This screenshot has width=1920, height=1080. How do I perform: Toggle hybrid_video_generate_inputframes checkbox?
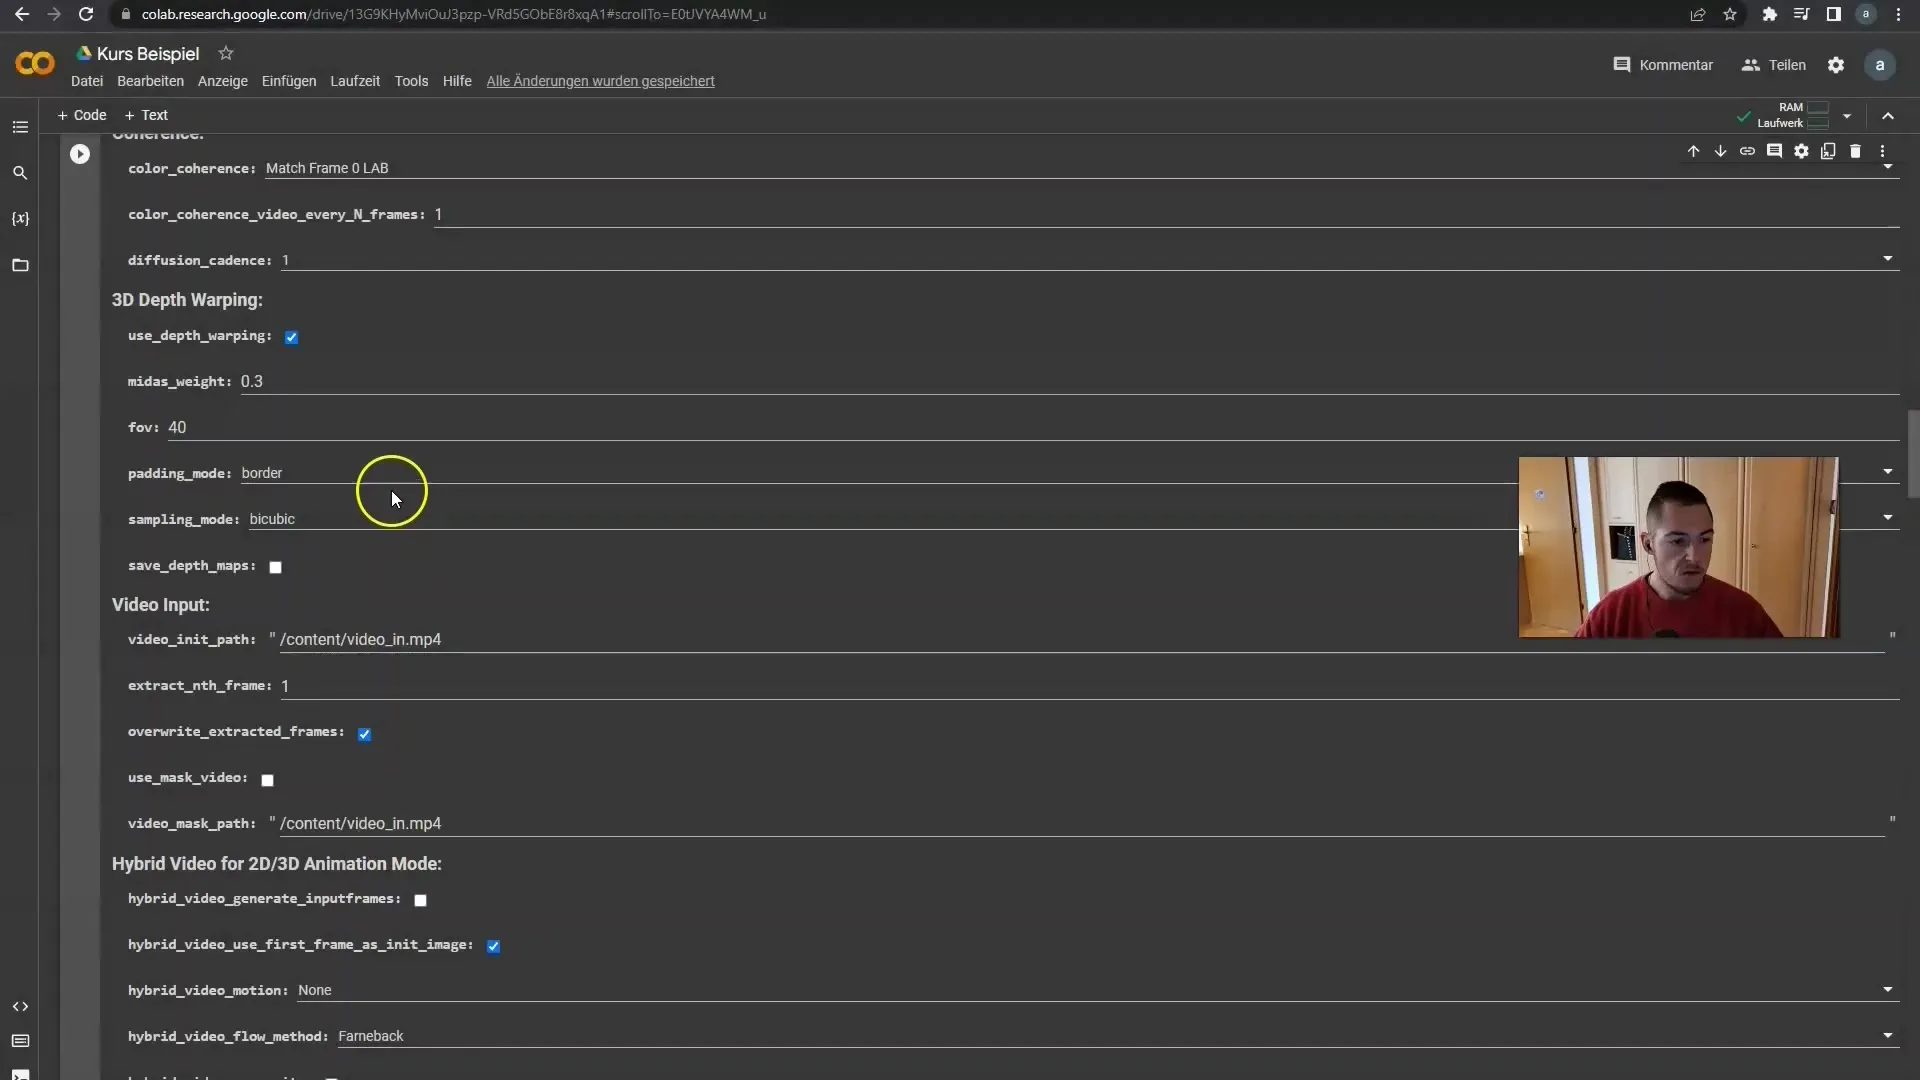[x=421, y=900]
